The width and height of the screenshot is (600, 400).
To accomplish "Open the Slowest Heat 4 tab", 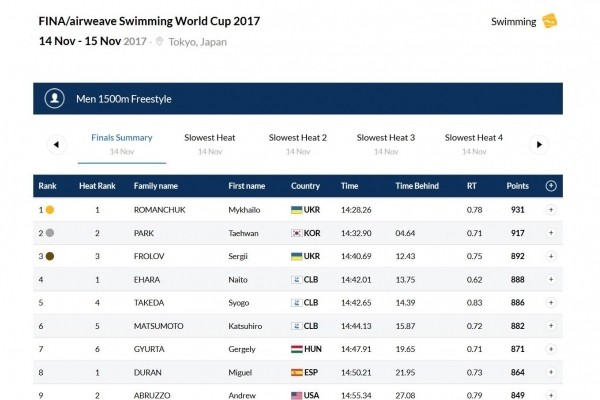I will 473,138.
